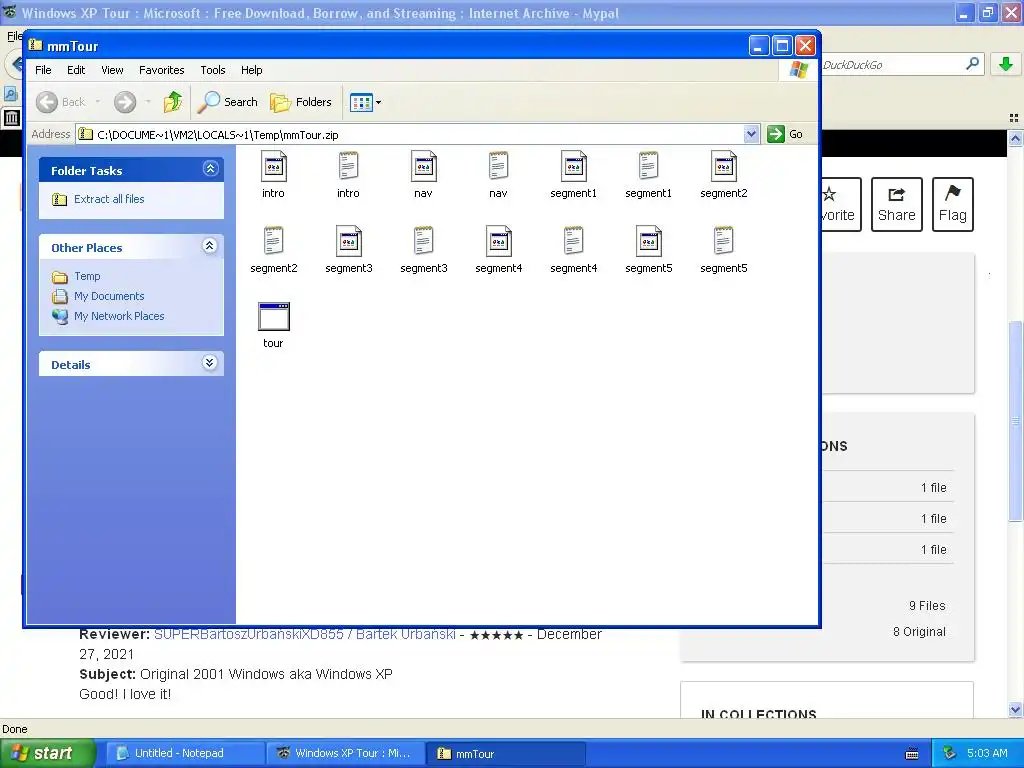
Task: Open My Documents from Other Places
Action: point(109,296)
